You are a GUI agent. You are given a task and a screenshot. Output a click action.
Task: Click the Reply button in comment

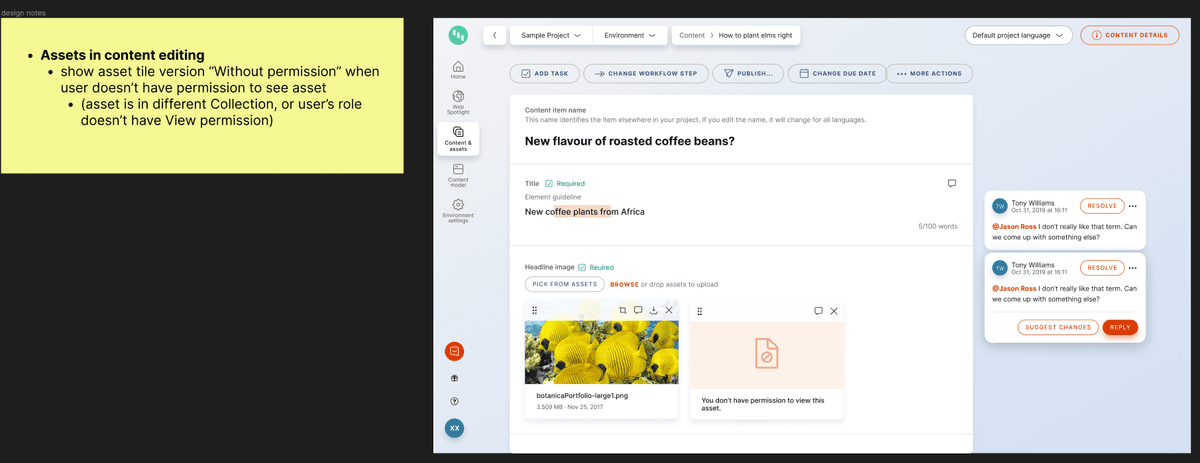click(x=1120, y=327)
